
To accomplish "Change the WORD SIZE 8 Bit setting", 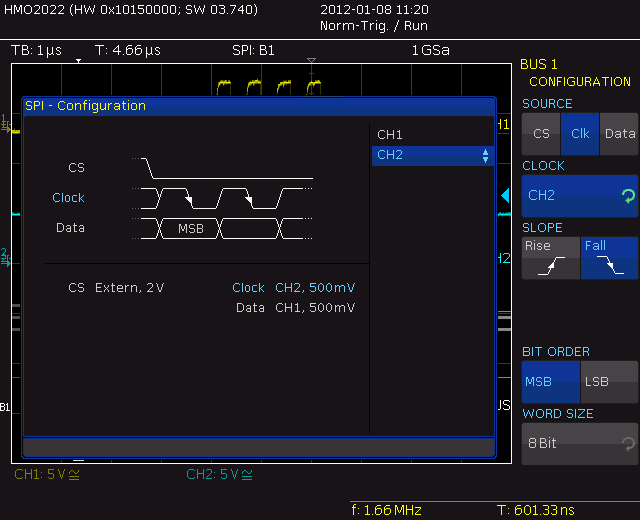I will click(x=579, y=443).
